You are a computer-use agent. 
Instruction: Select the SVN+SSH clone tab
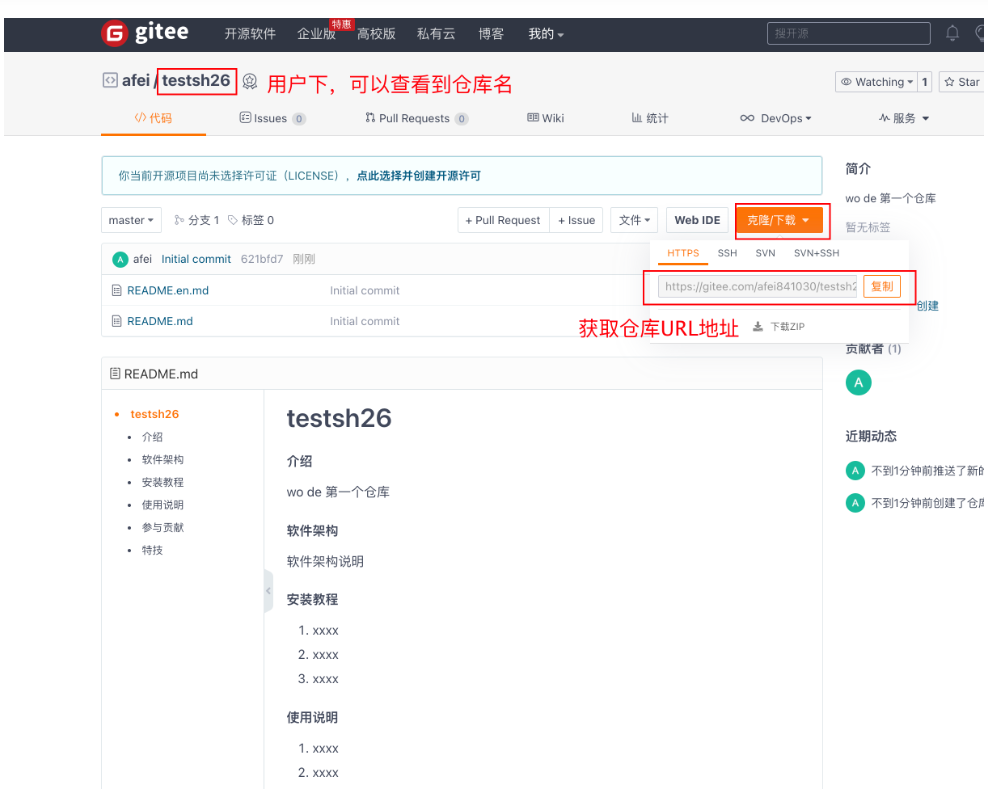(816, 253)
